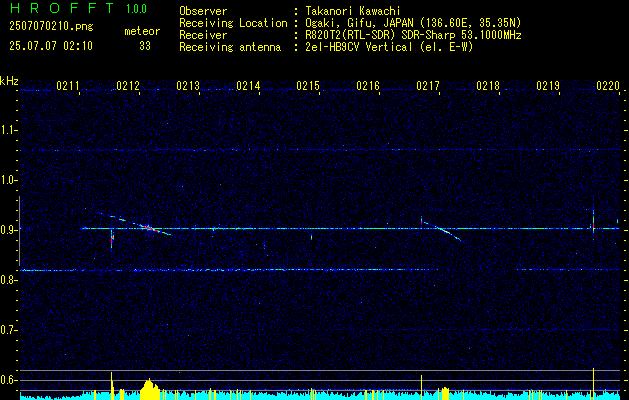The image size is (629, 400).
Task: Click the 0212 time marker
Action: (128, 85)
